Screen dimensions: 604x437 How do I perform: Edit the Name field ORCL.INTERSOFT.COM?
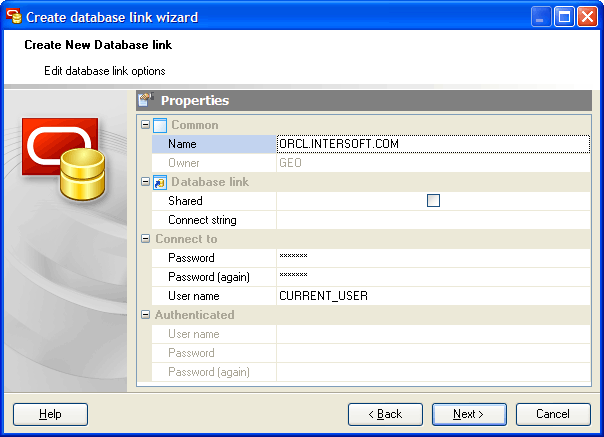tap(433, 144)
